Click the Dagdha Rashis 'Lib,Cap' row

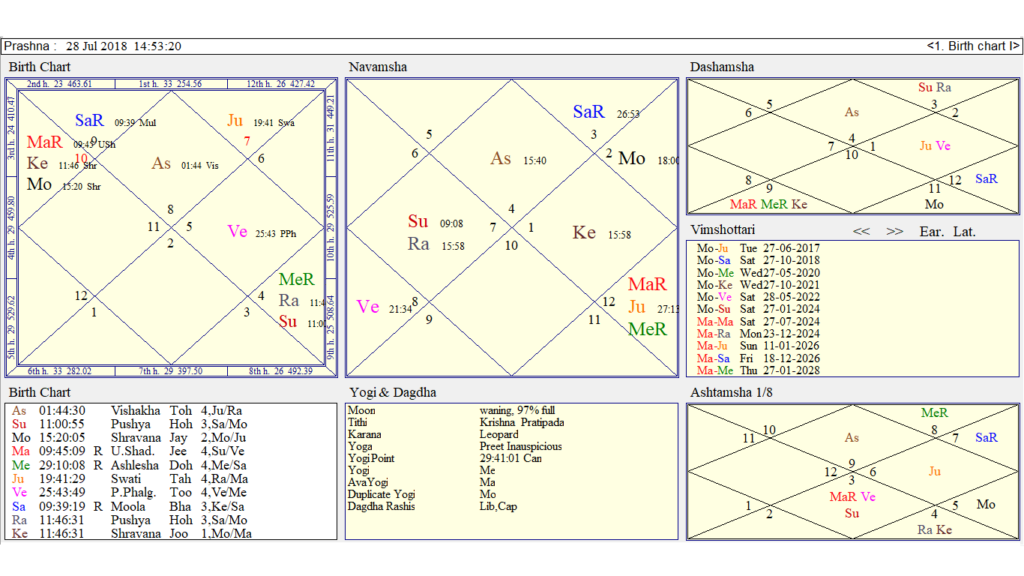pyautogui.click(x=432, y=506)
